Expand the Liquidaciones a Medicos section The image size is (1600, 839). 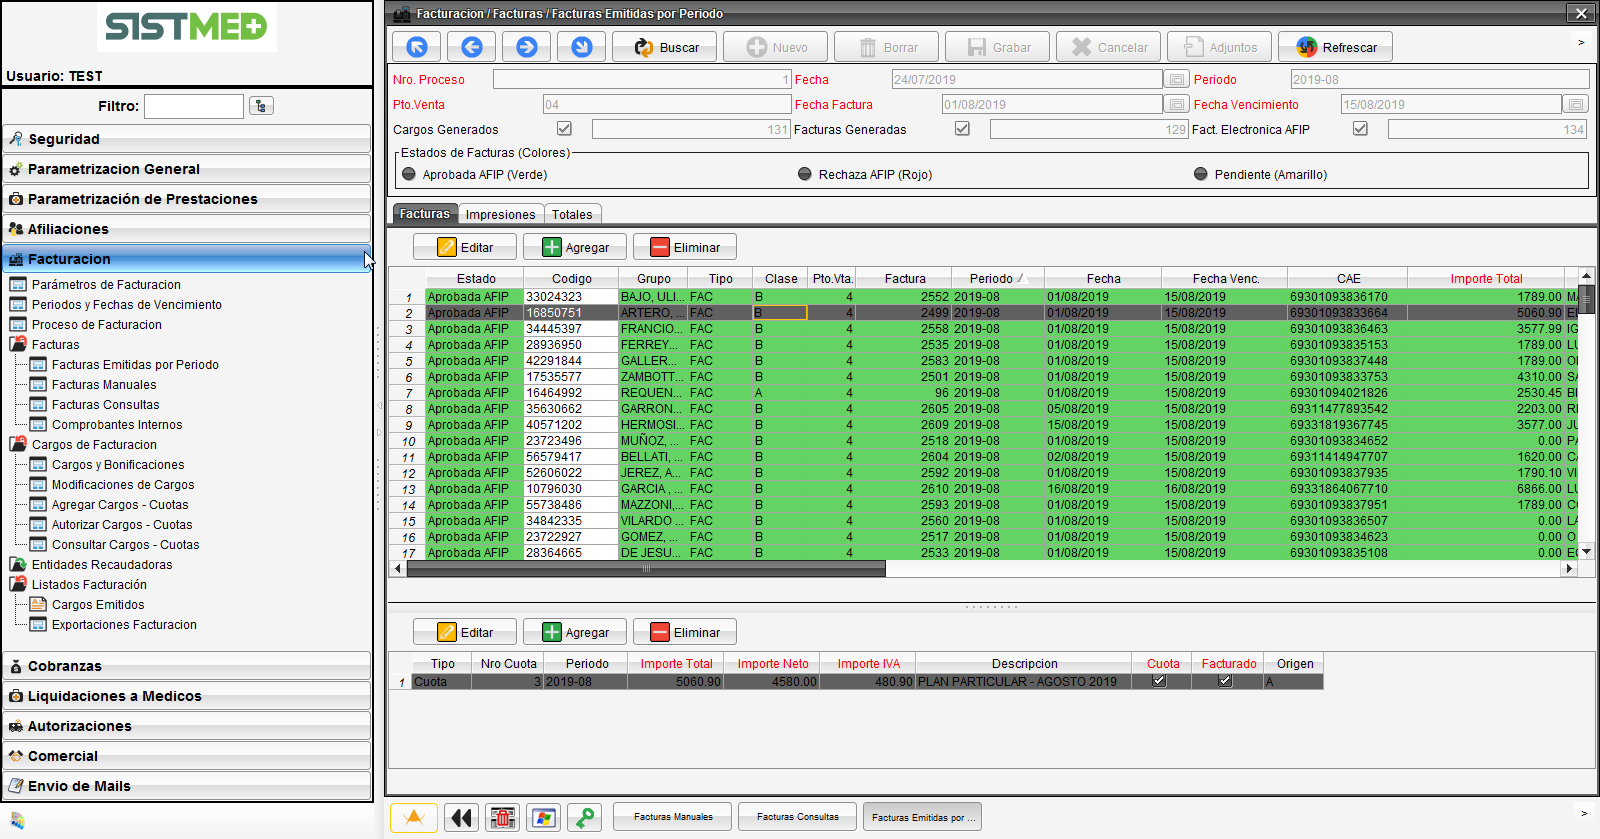(x=114, y=696)
